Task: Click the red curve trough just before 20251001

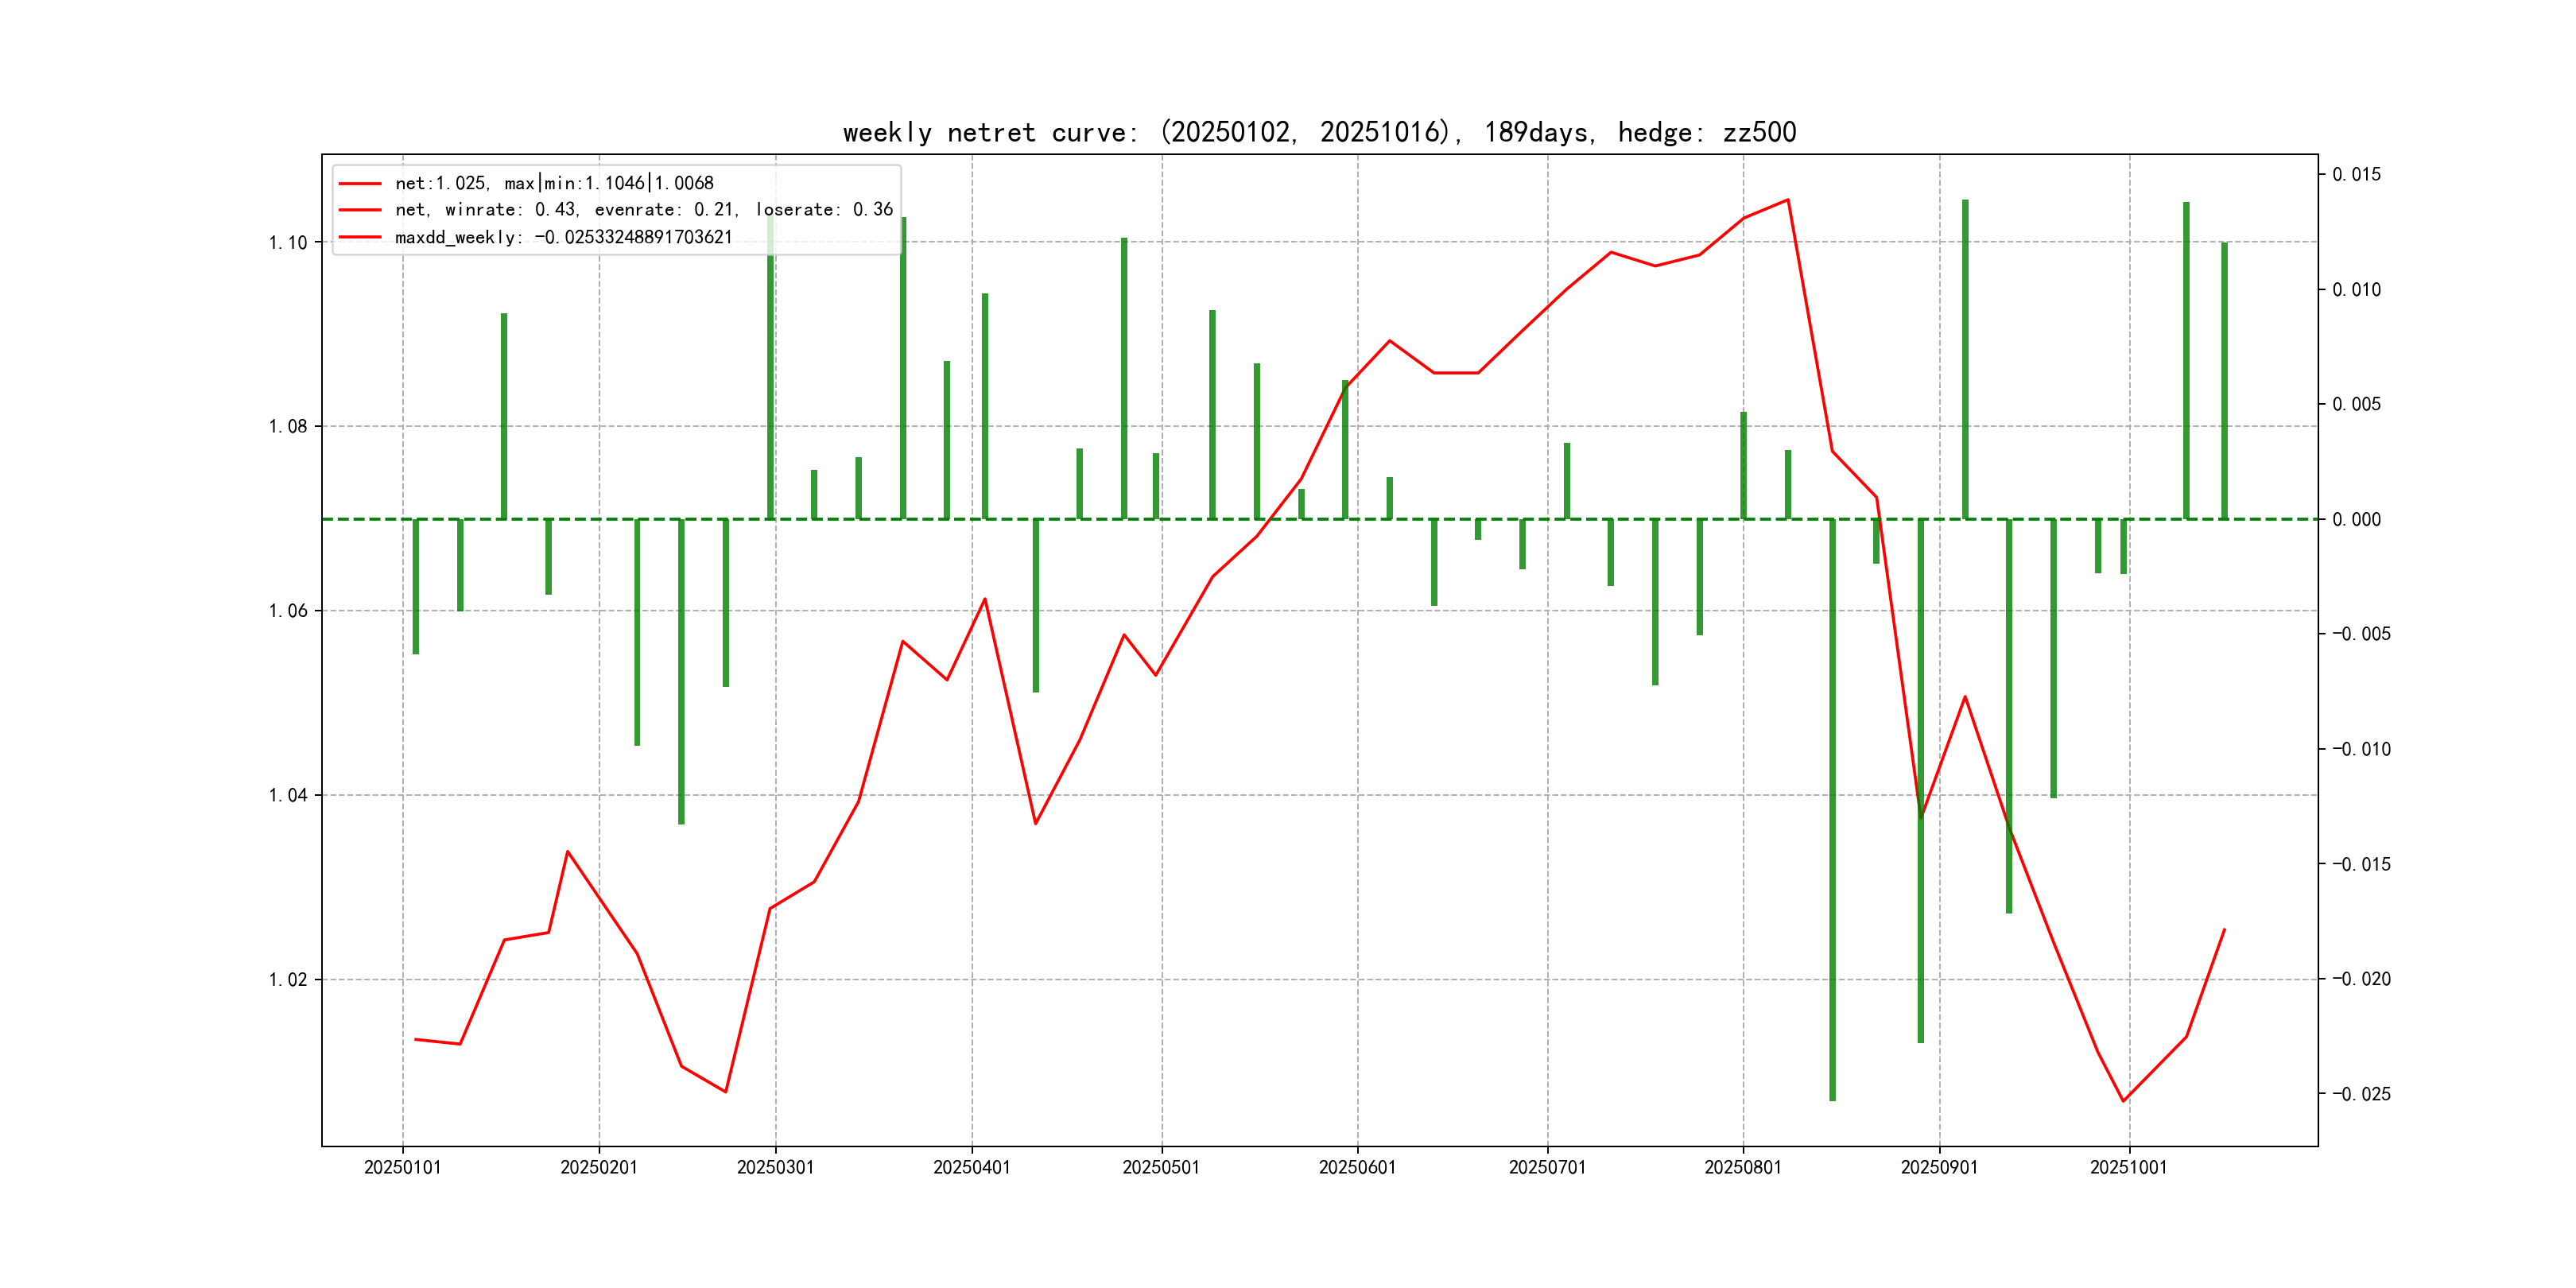Action: coord(2123,1101)
